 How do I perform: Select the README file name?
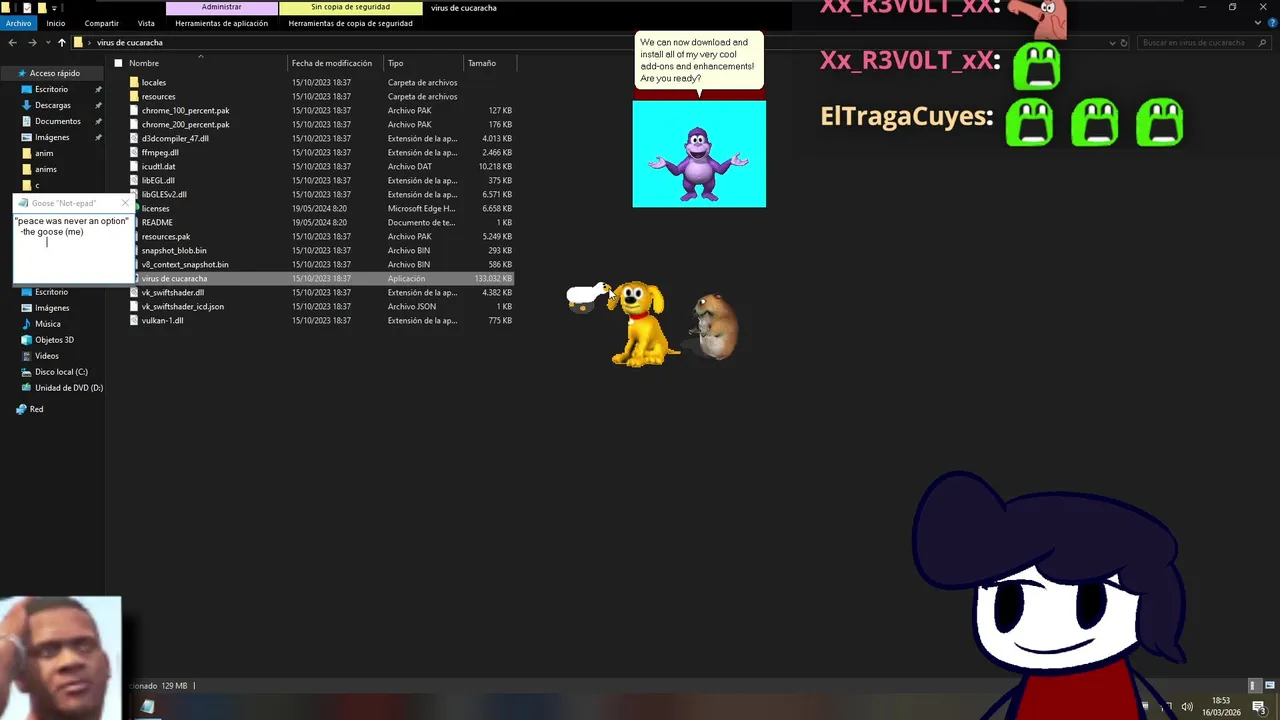tap(157, 222)
